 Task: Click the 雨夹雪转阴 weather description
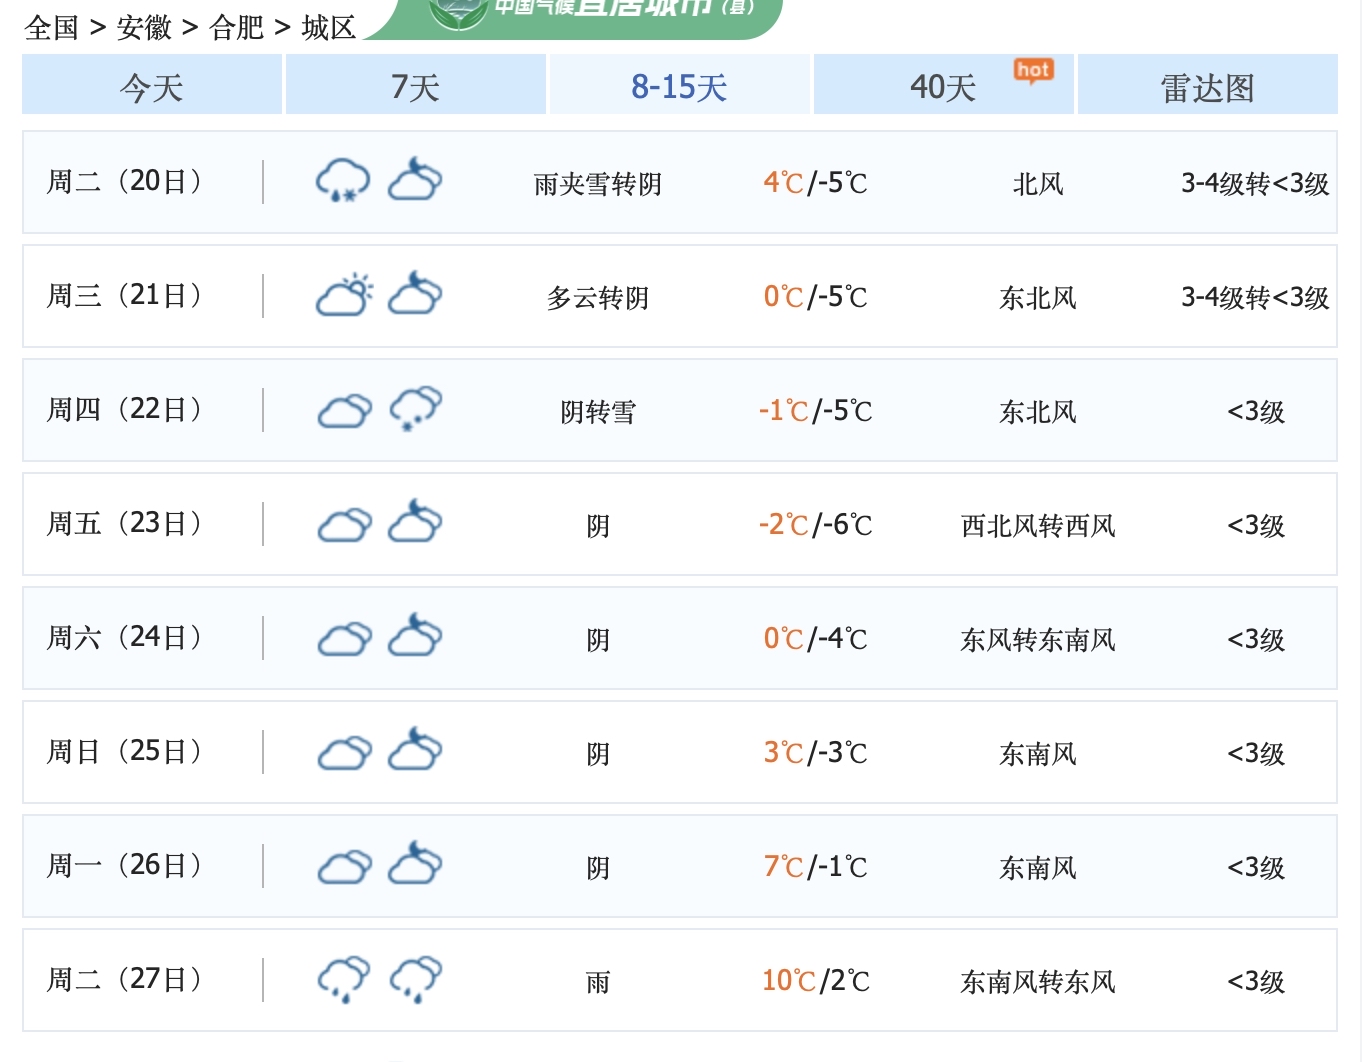point(597,183)
